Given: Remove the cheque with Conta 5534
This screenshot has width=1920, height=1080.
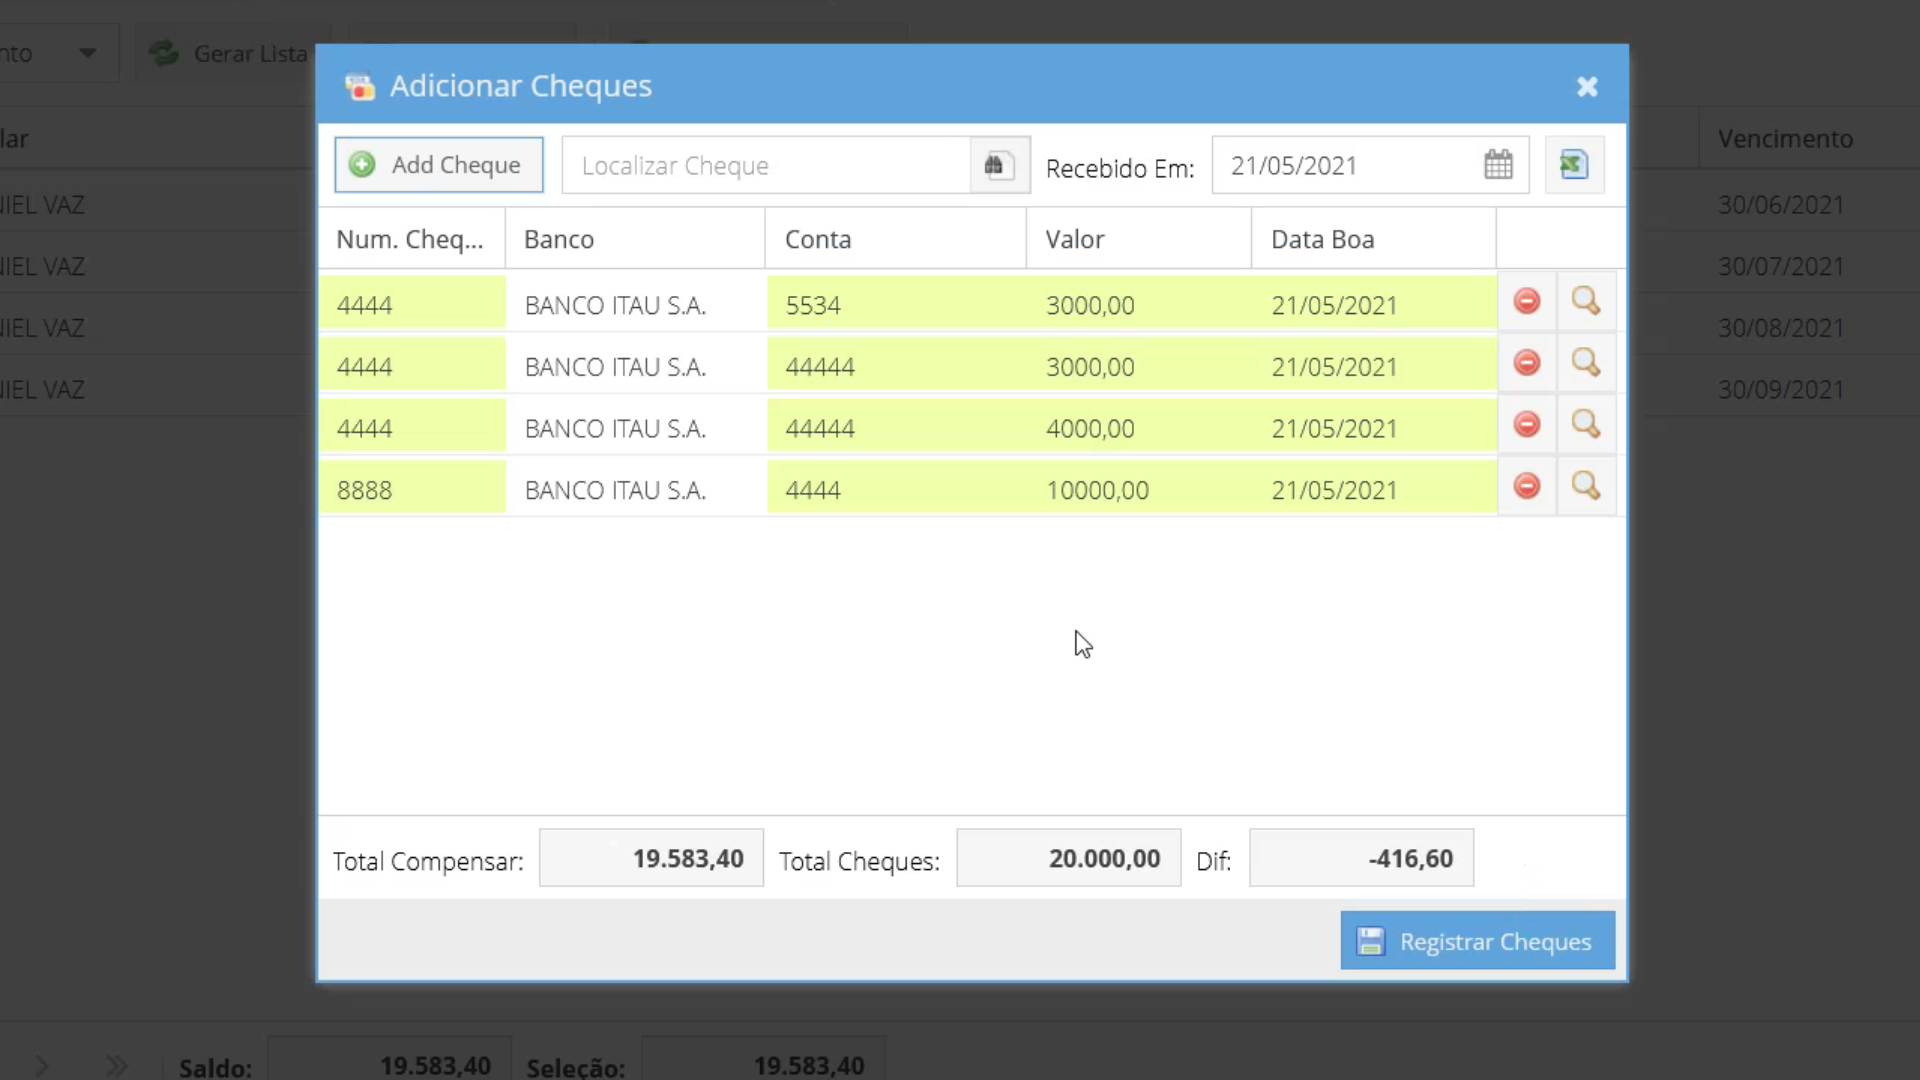Looking at the screenshot, I should (x=1527, y=301).
